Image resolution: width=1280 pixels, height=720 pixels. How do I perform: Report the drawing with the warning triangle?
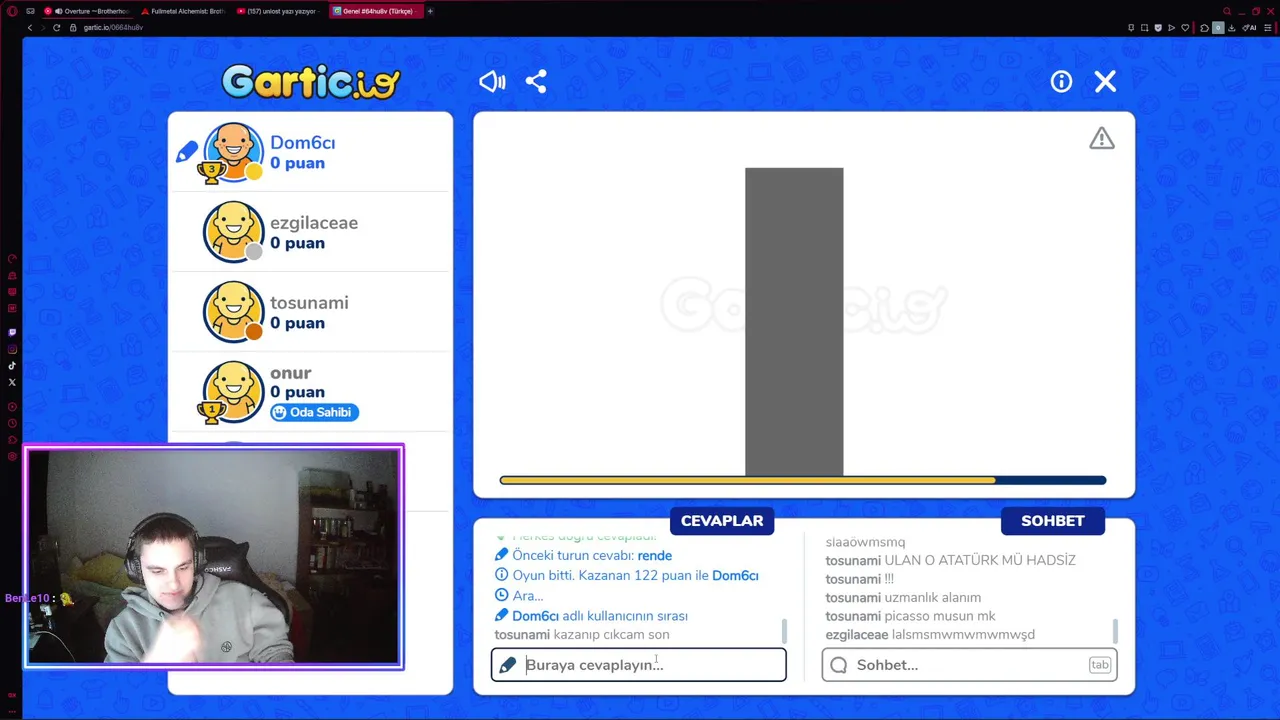tap(1102, 139)
